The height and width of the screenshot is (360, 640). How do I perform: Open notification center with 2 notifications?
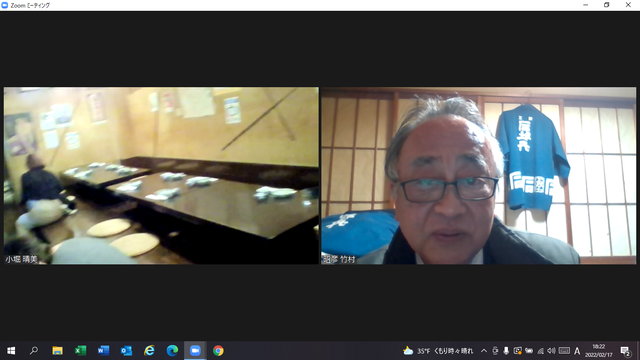pos(625,351)
